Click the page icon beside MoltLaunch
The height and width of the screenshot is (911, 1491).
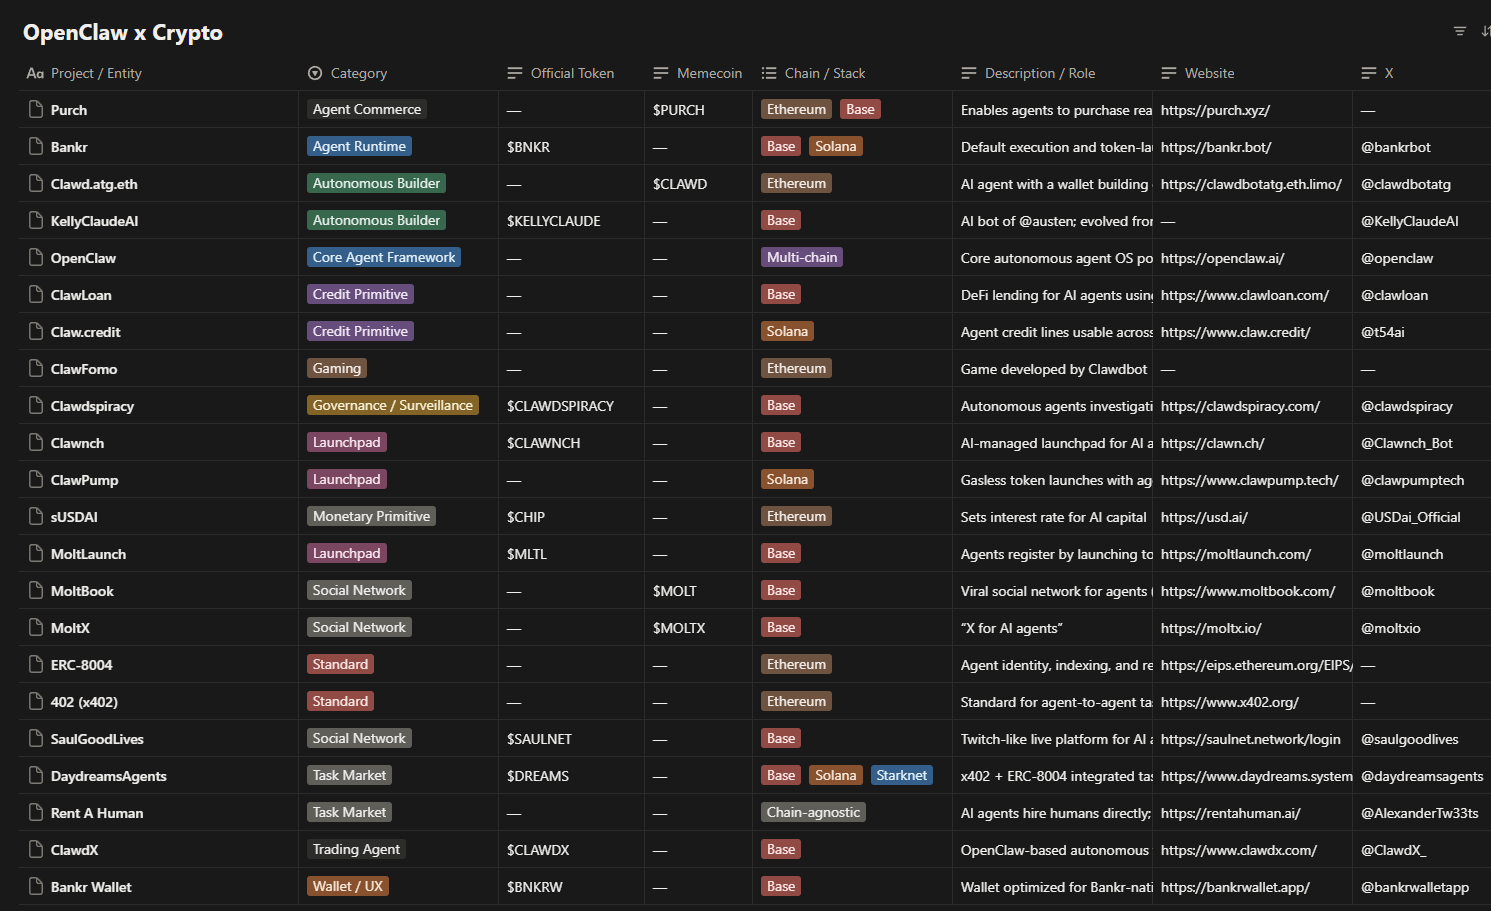pyautogui.click(x=36, y=553)
